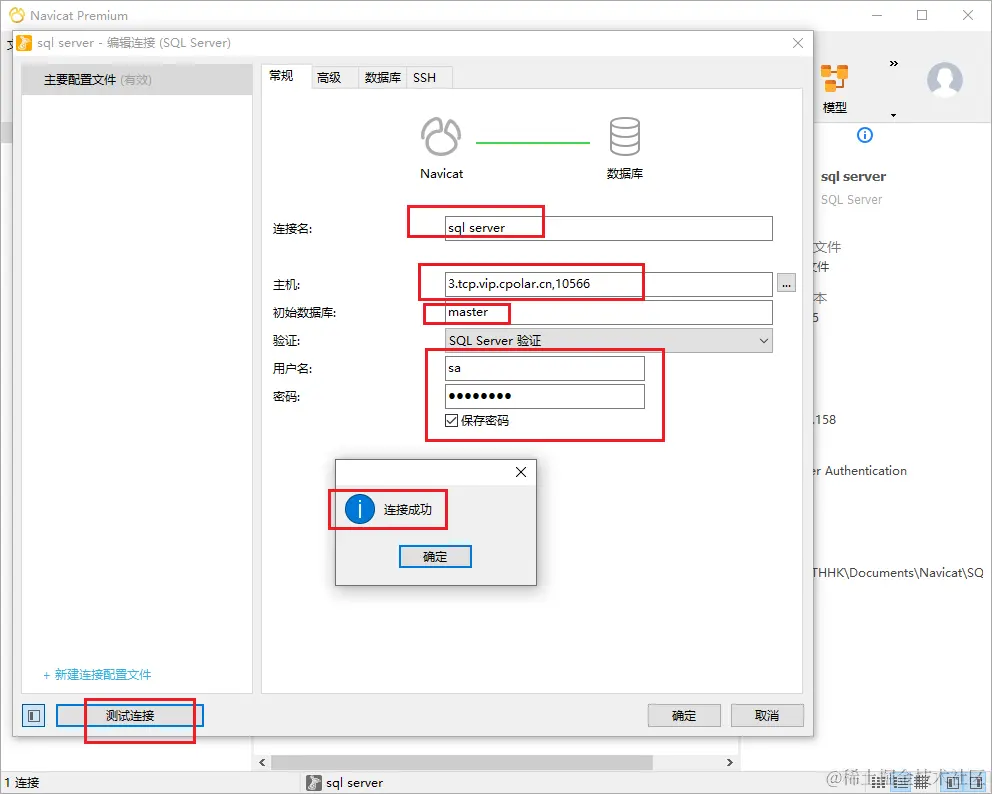Open small dropdown arrow below toolbar chevron

point(893,115)
